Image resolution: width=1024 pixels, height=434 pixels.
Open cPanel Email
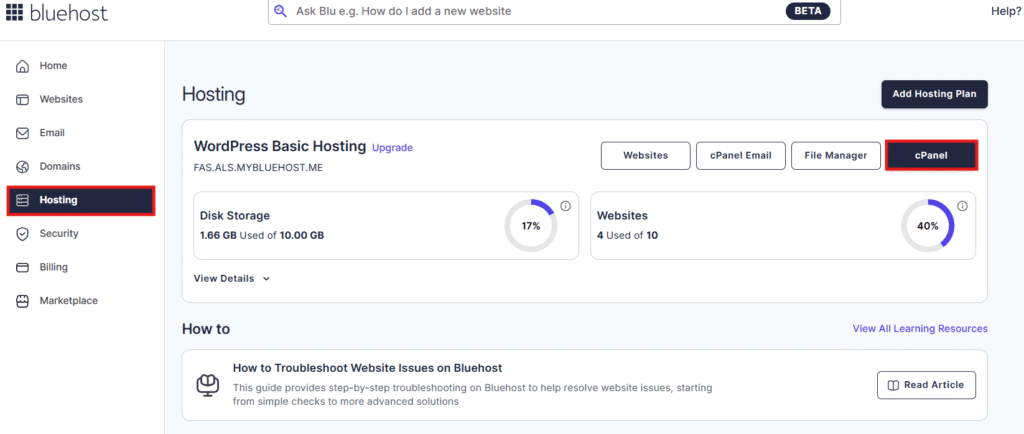(740, 155)
